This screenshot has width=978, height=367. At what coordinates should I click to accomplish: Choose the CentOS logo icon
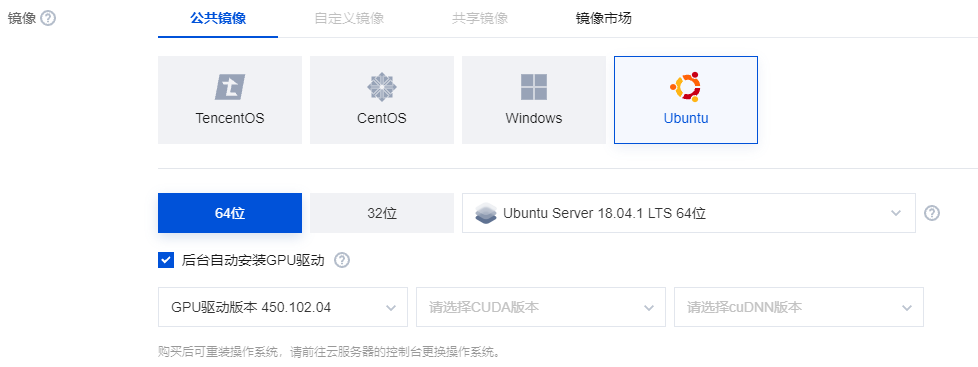382,87
